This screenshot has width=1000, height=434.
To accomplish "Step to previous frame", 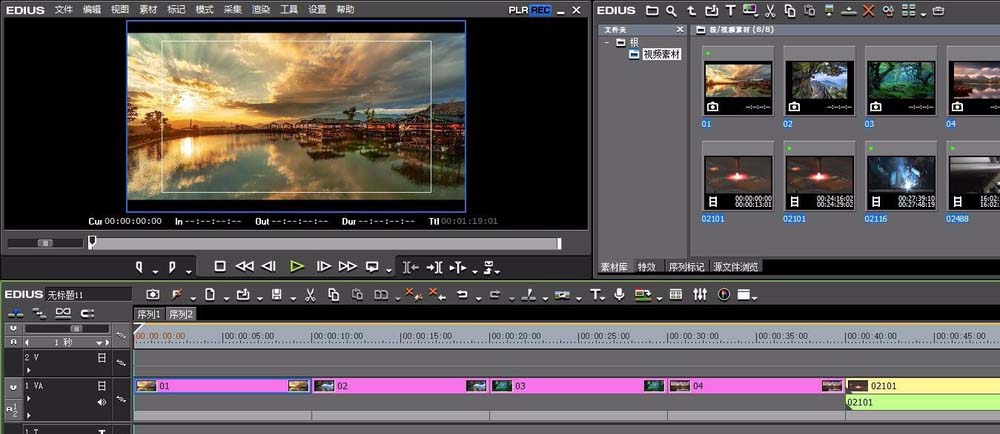I will point(269,266).
